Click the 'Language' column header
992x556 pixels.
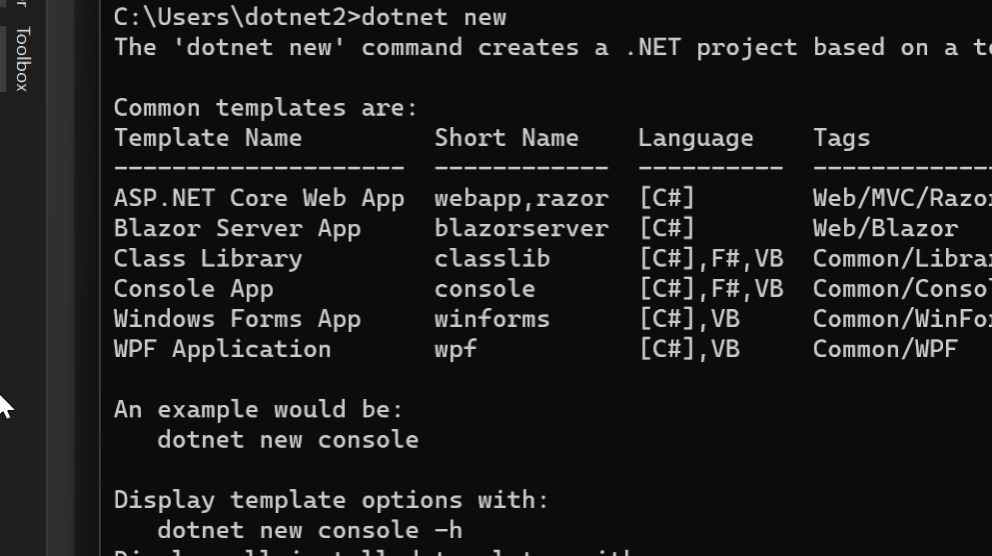point(695,138)
